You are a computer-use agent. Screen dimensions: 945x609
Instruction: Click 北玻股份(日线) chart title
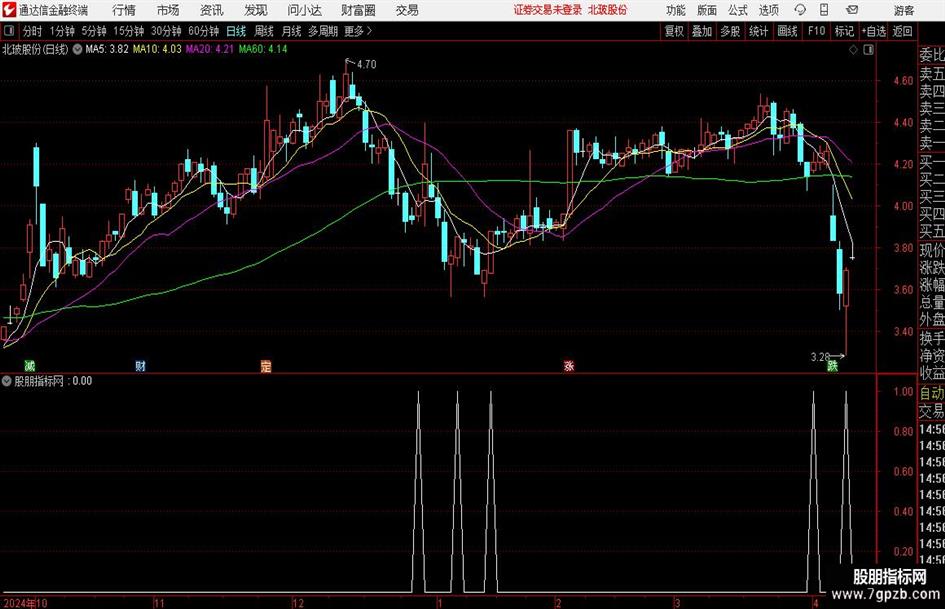tap(35, 49)
